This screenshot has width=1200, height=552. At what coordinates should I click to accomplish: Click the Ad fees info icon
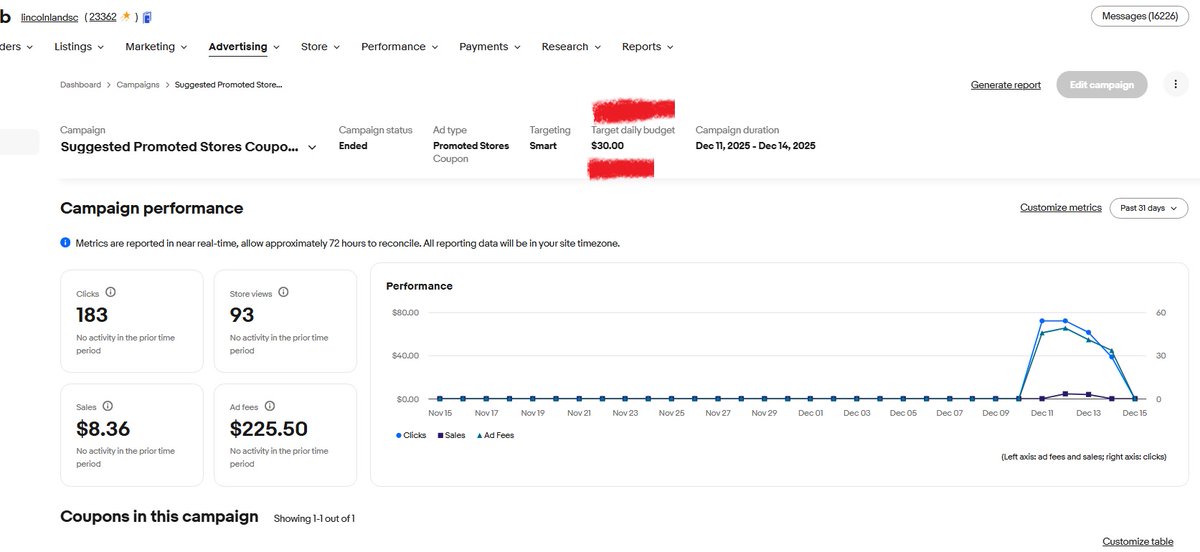(270, 406)
